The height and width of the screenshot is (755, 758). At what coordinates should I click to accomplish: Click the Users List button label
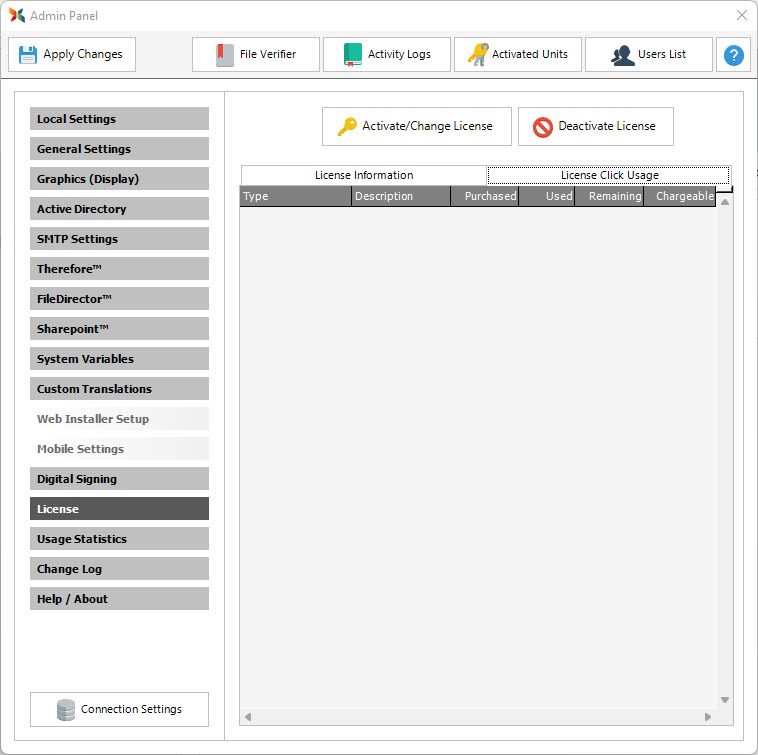662,54
